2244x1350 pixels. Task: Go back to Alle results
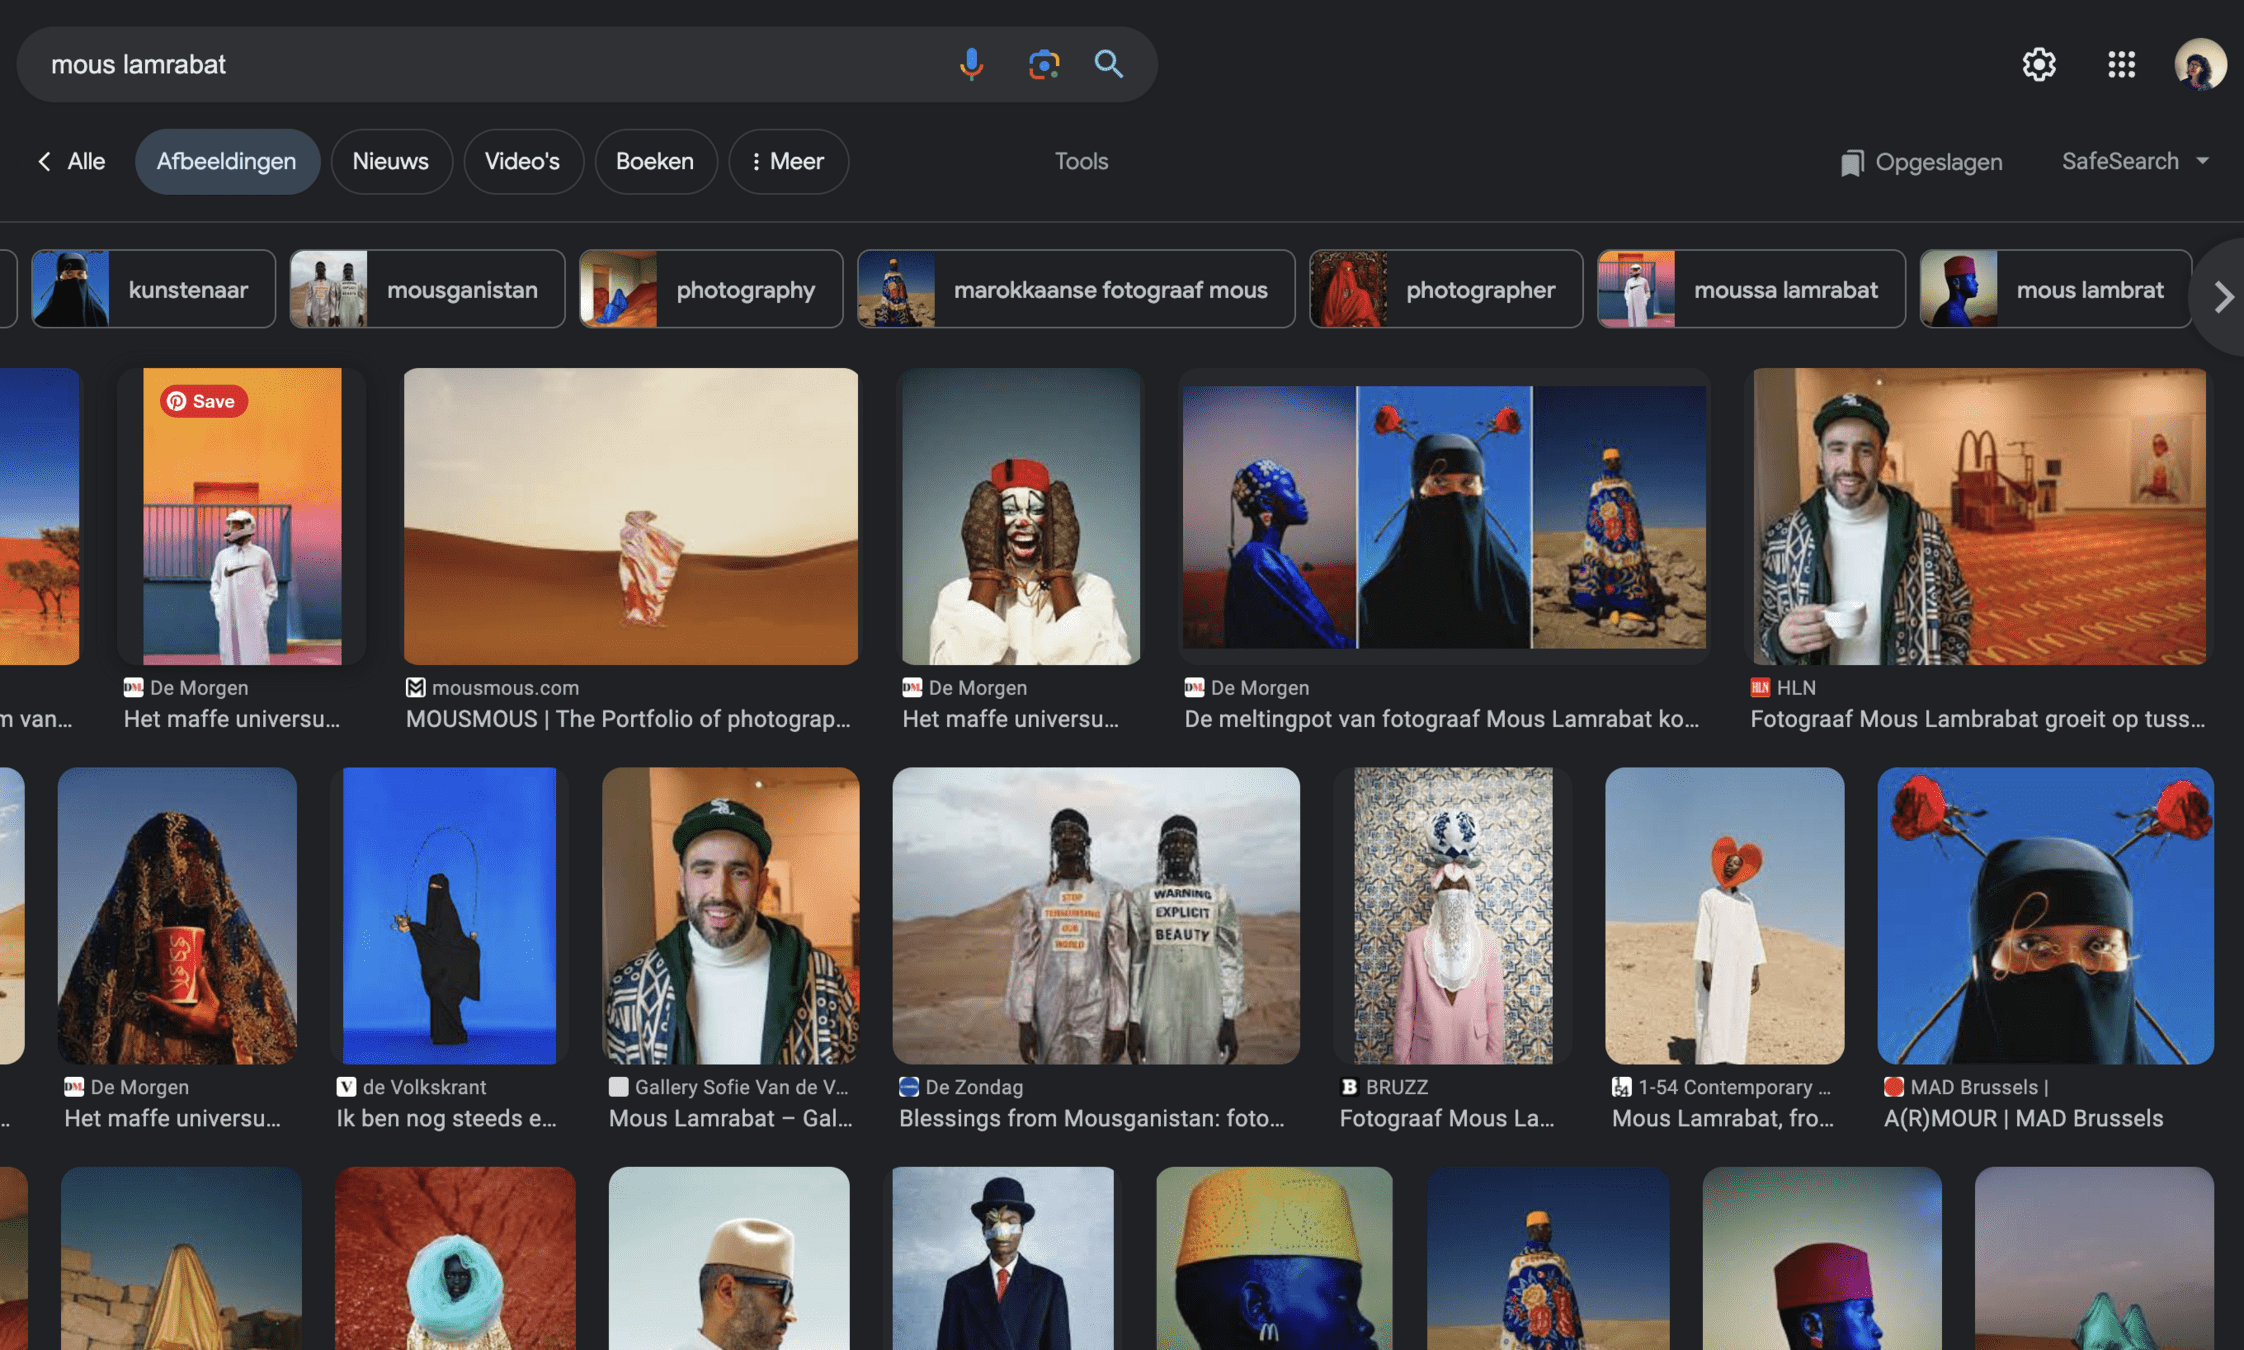coord(71,161)
